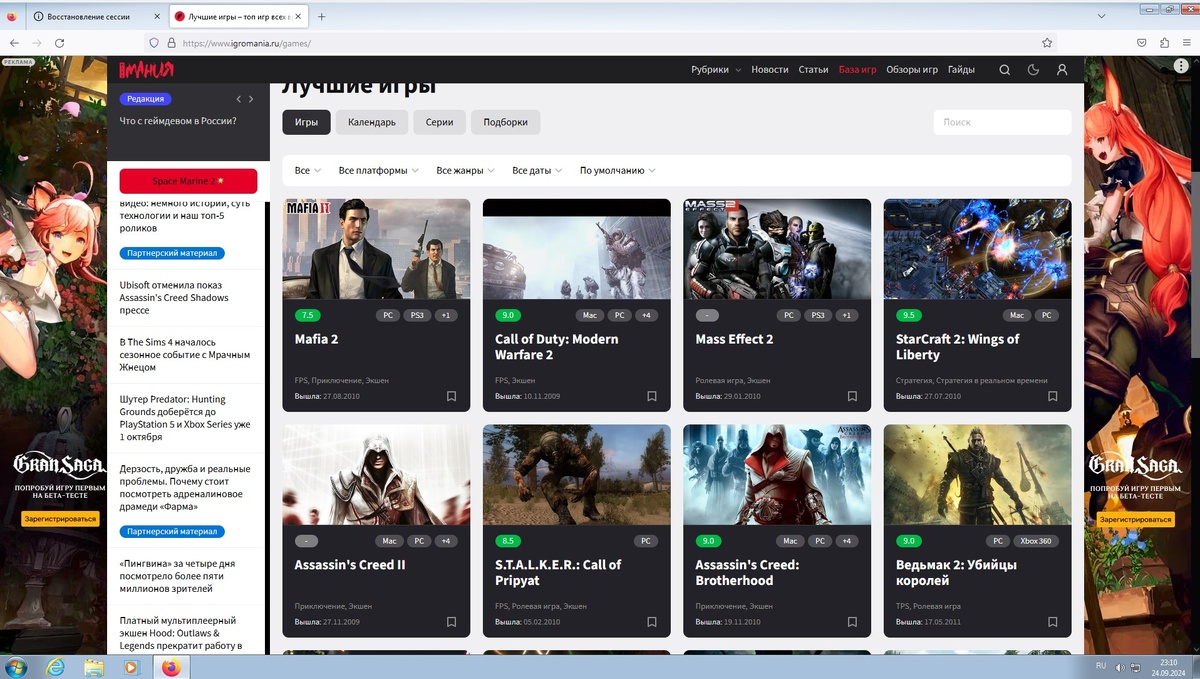
Task: Open Что с геймдевом в России? article
Action: (x=178, y=121)
